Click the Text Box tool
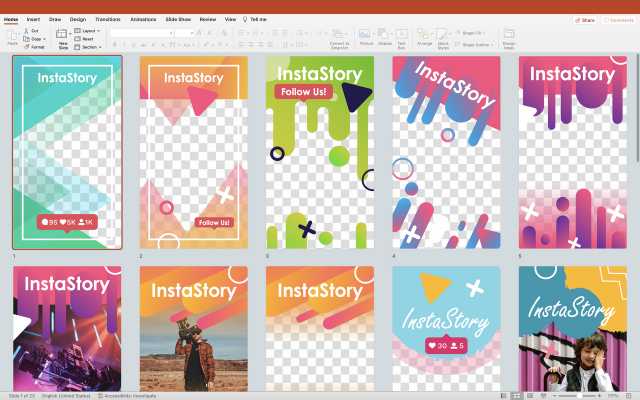 click(x=402, y=36)
